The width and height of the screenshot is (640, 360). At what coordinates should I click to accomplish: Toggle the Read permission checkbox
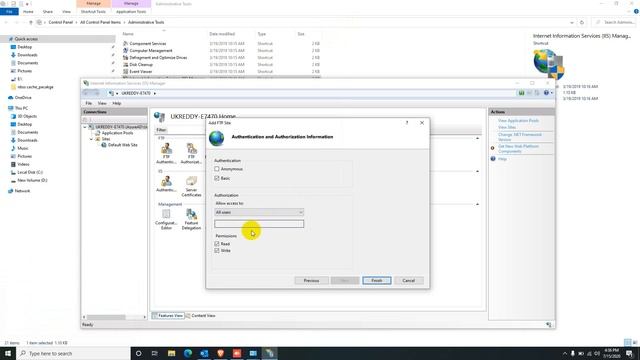tap(217, 244)
